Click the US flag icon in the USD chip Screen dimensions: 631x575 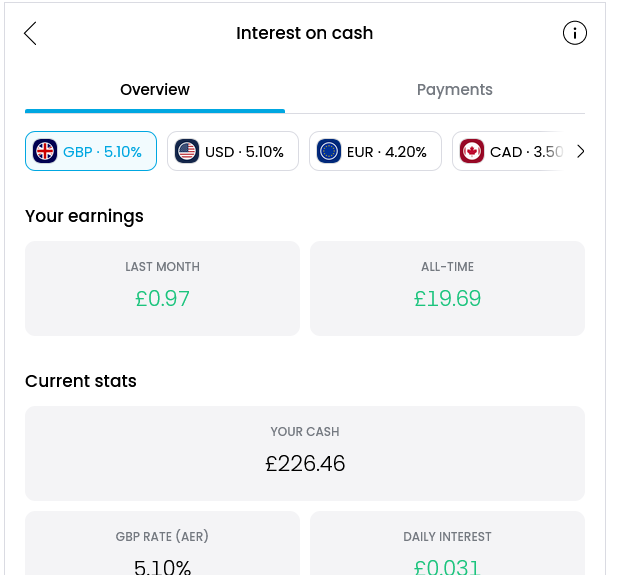coord(187,151)
